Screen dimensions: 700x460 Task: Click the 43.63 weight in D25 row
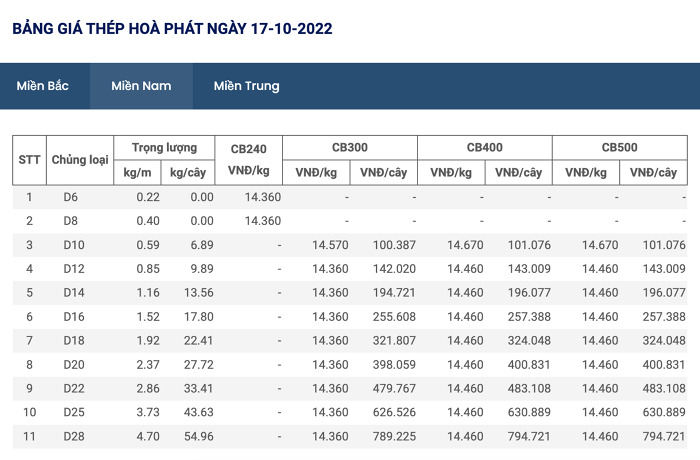pos(199,412)
